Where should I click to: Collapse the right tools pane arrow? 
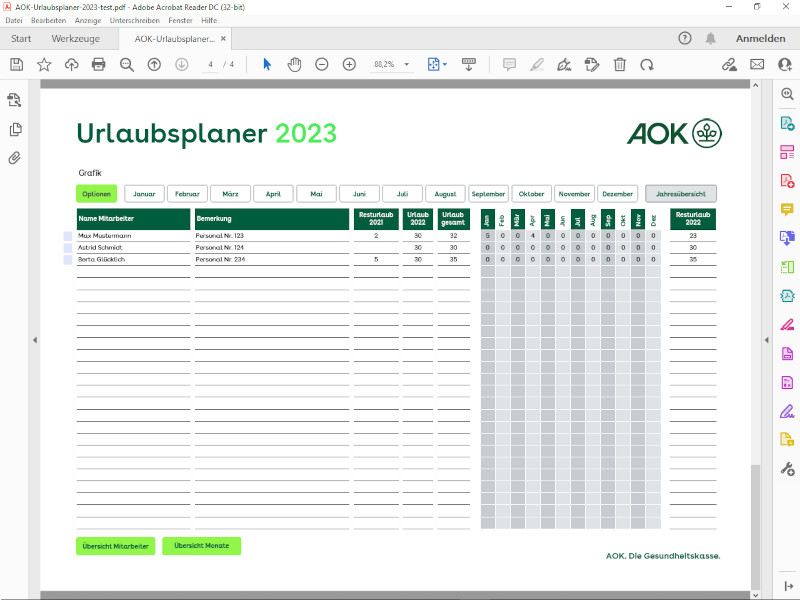click(x=766, y=340)
